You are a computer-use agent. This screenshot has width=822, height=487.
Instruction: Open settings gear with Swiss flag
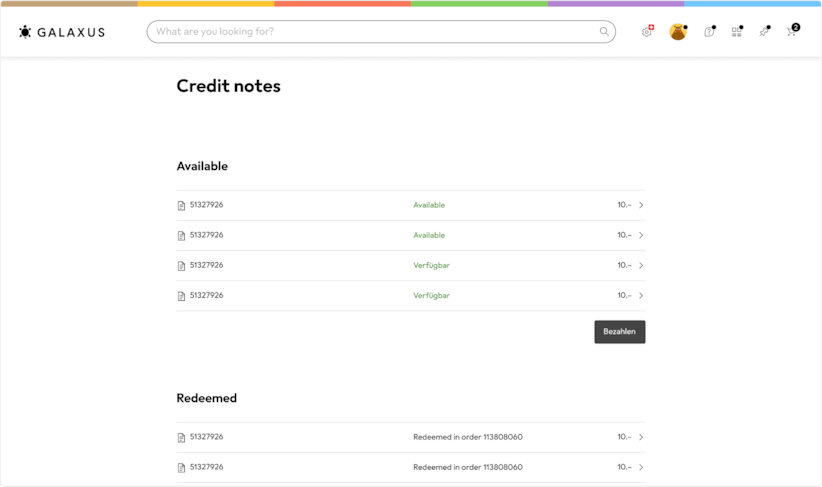[x=647, y=31]
